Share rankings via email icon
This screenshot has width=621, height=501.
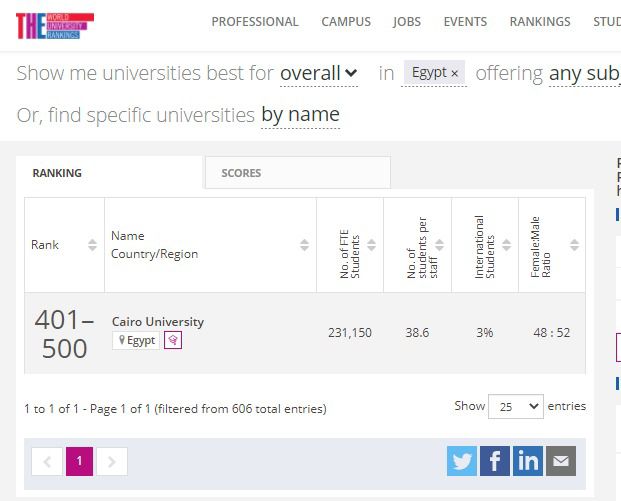point(561,460)
